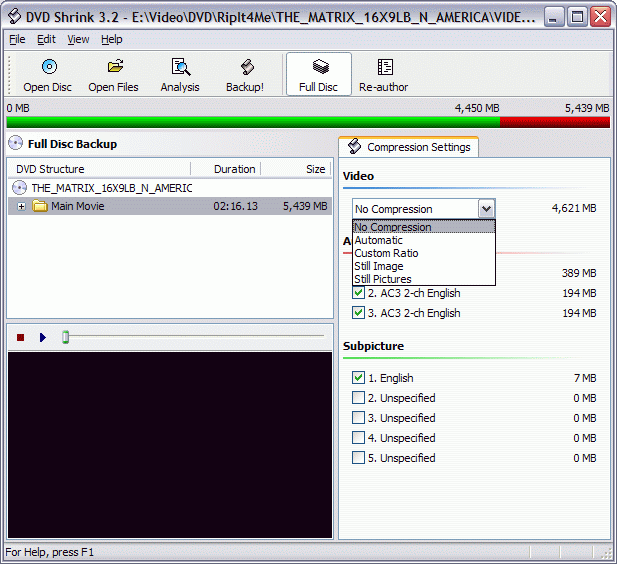Open the File menu

click(17, 39)
